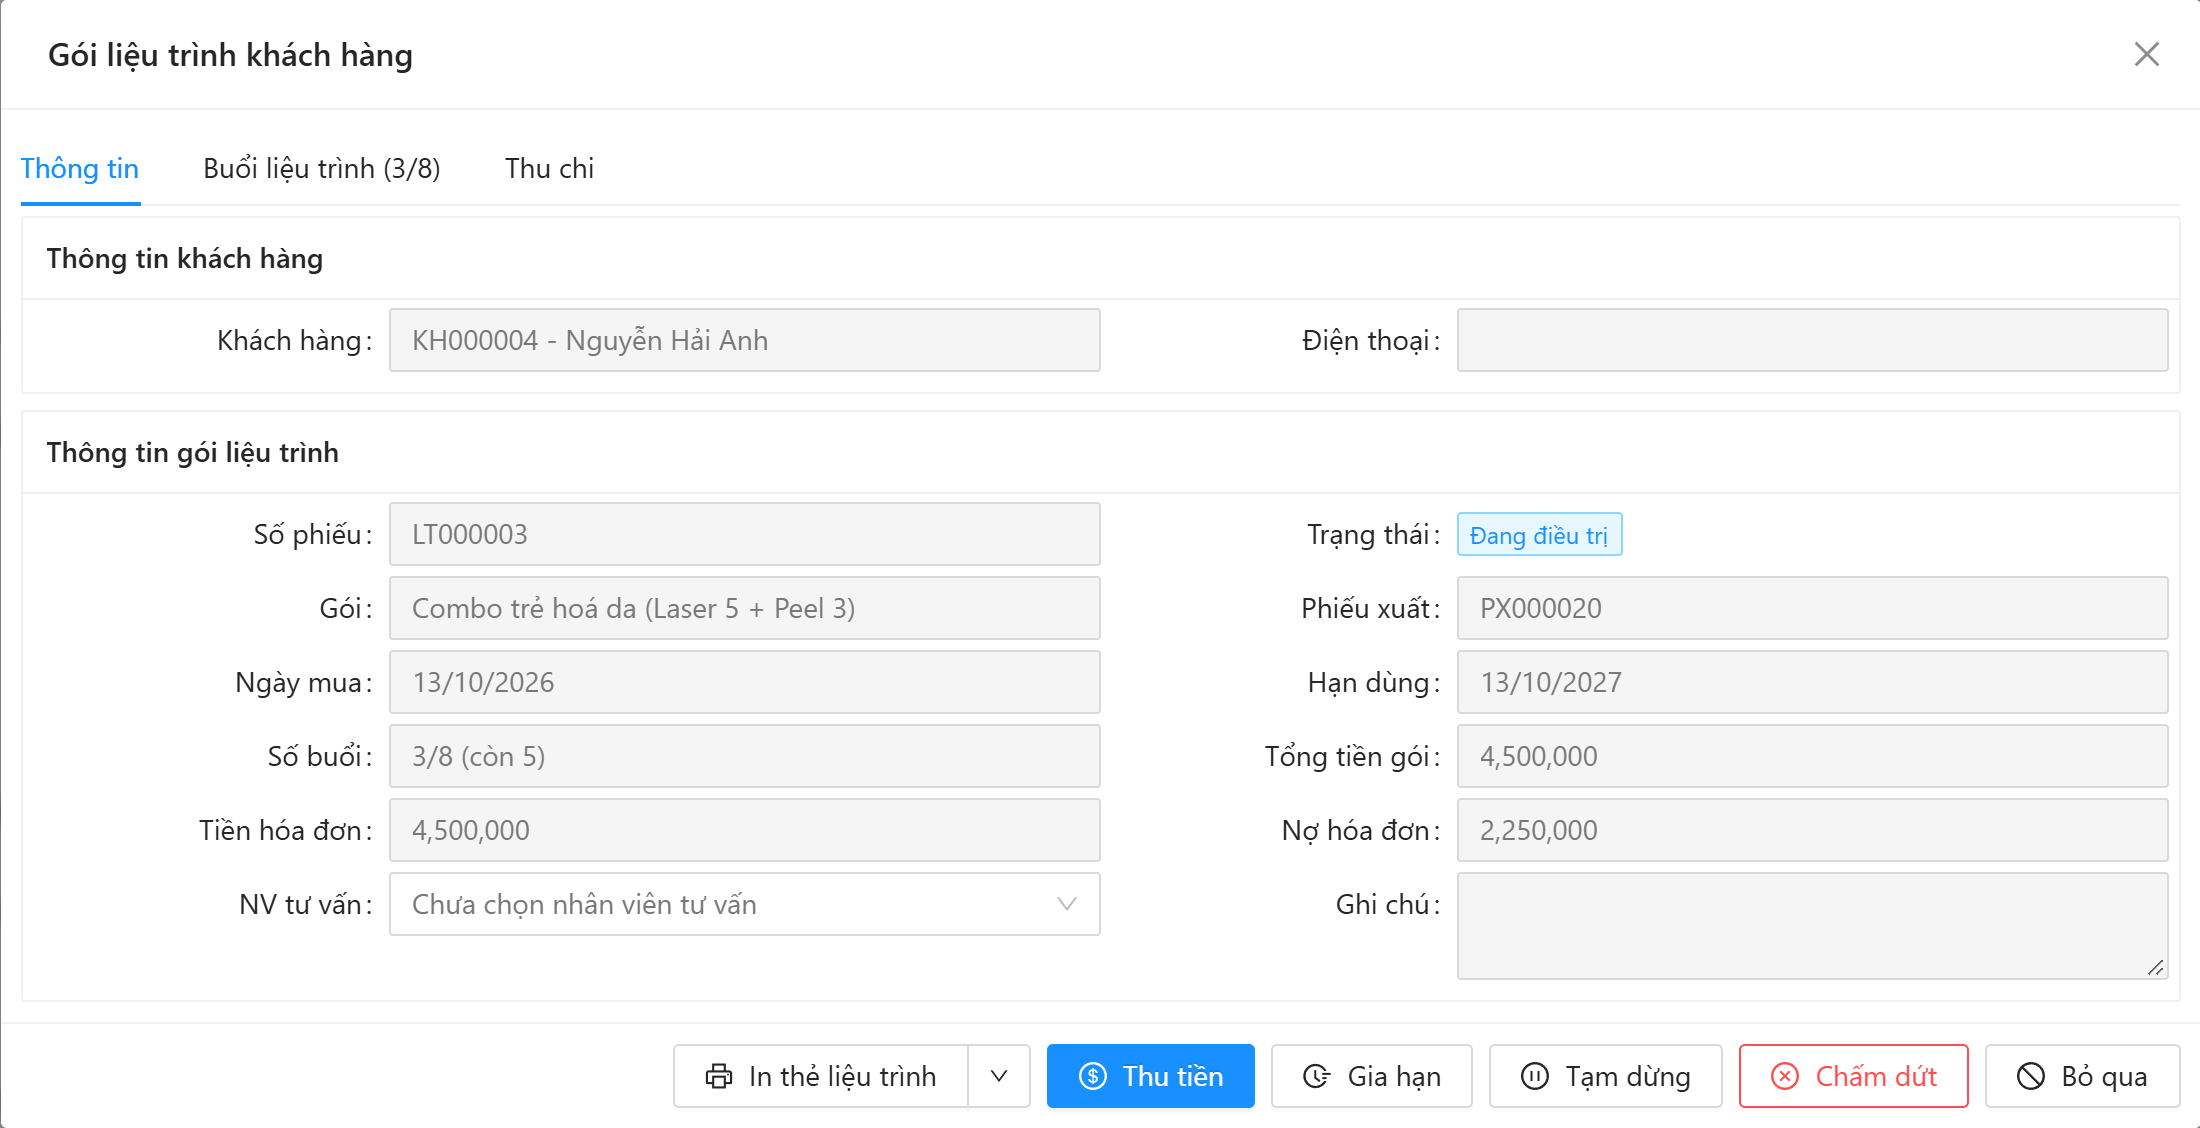
Task: Click the Số buổi field 3/8 (còn 5)
Action: 745,756
